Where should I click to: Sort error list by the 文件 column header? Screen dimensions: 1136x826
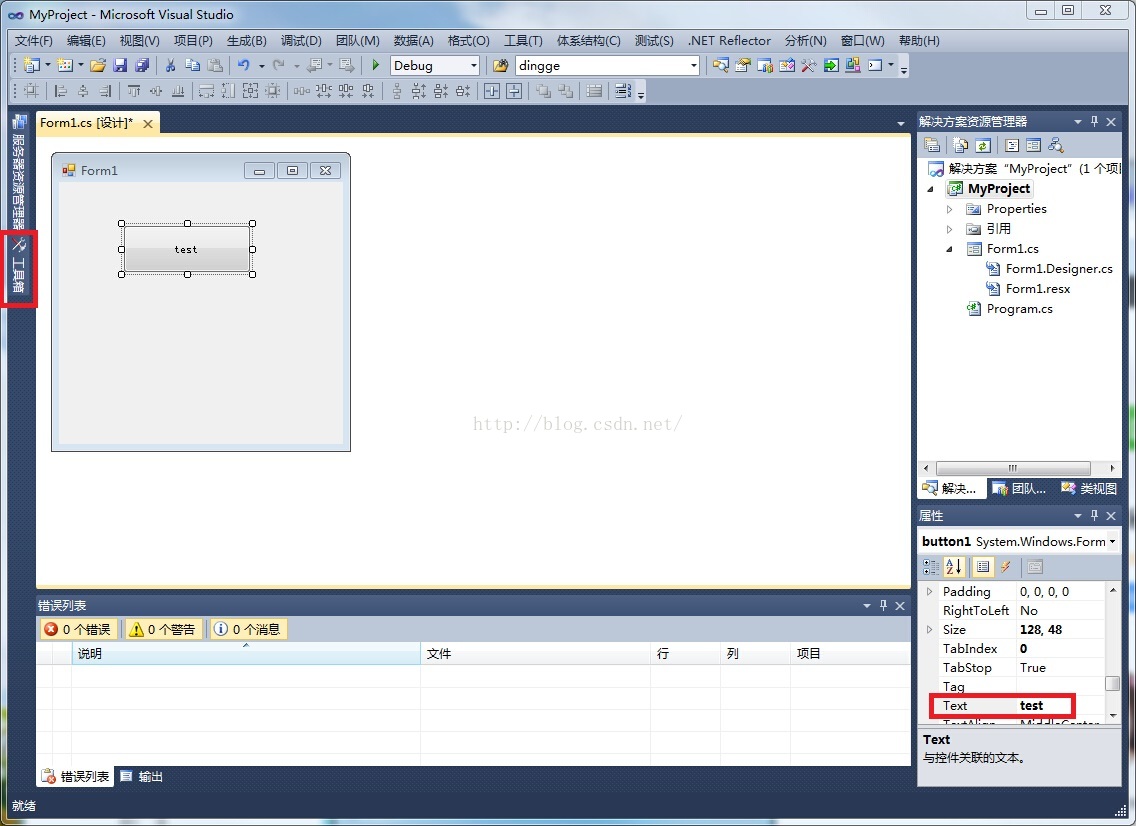pos(535,654)
